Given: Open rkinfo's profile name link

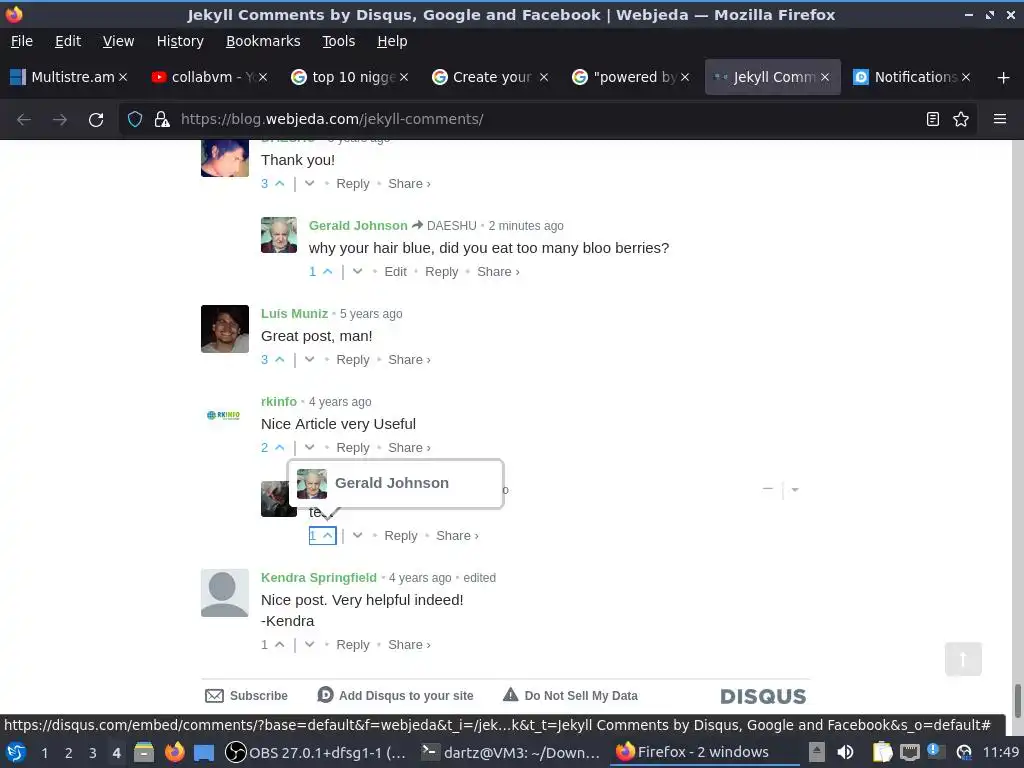Looking at the screenshot, I should coord(279,402).
